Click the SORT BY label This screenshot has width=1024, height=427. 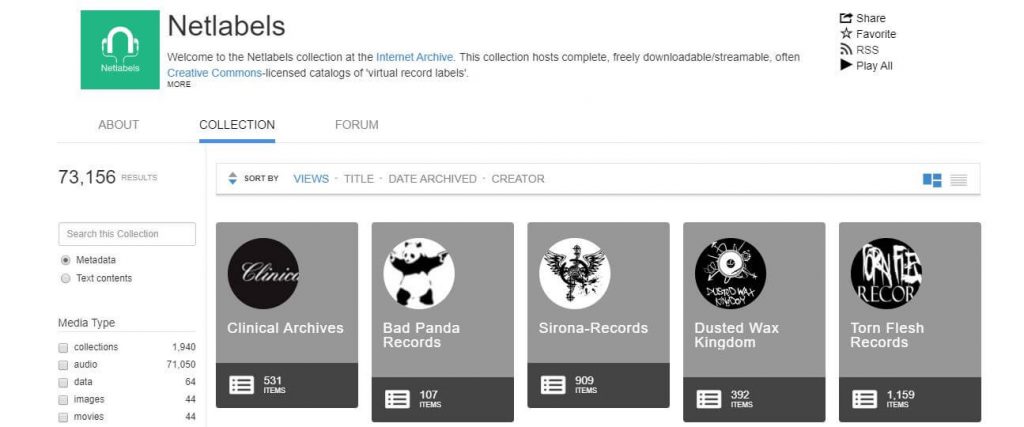261,178
